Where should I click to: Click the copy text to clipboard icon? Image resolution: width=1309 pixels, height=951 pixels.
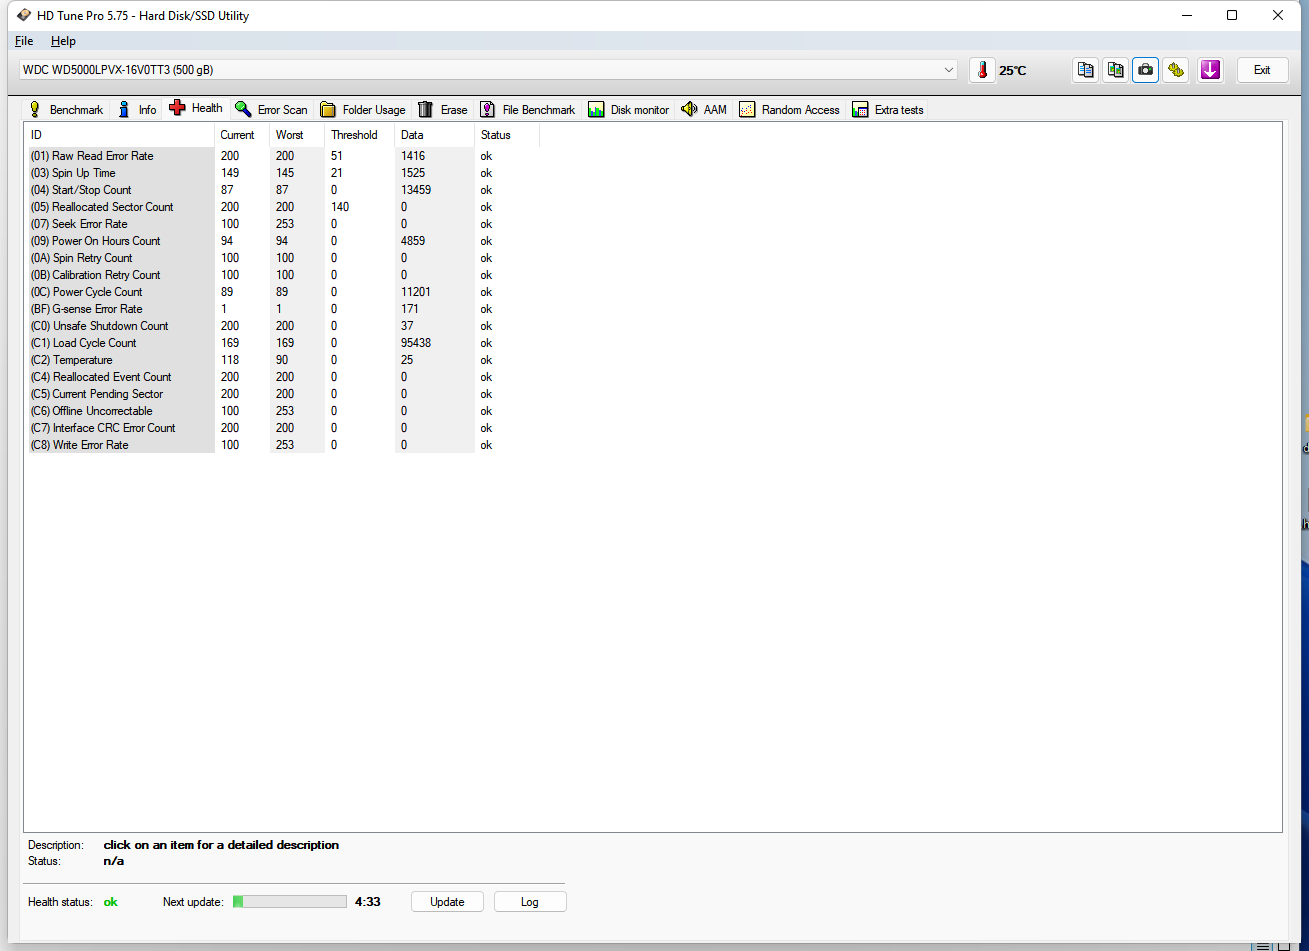1085,70
